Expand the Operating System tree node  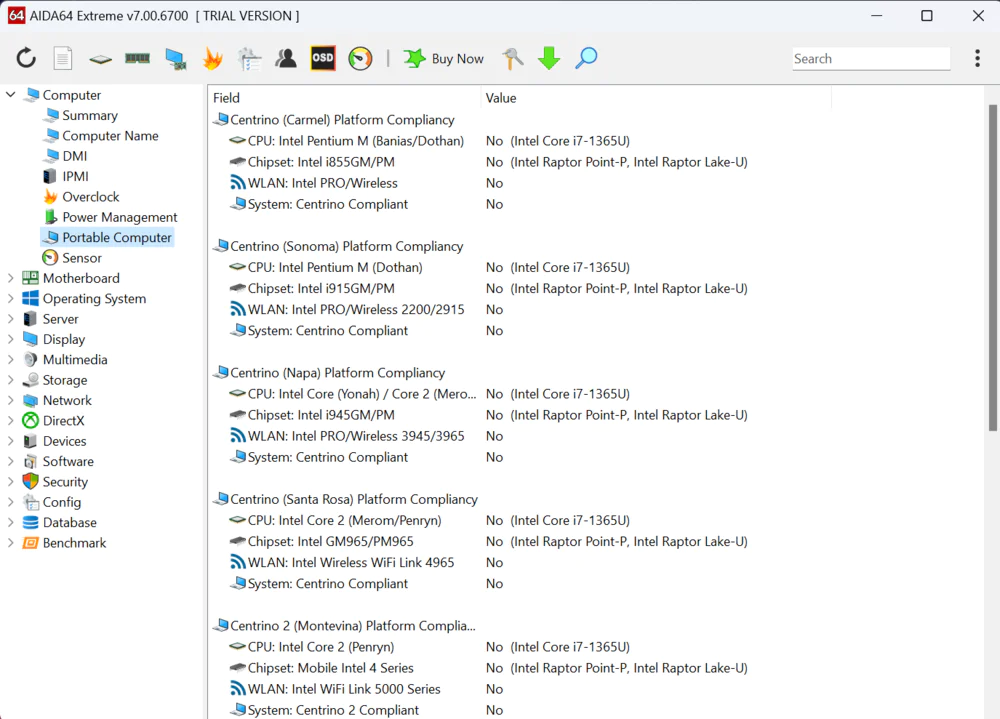click(10, 299)
